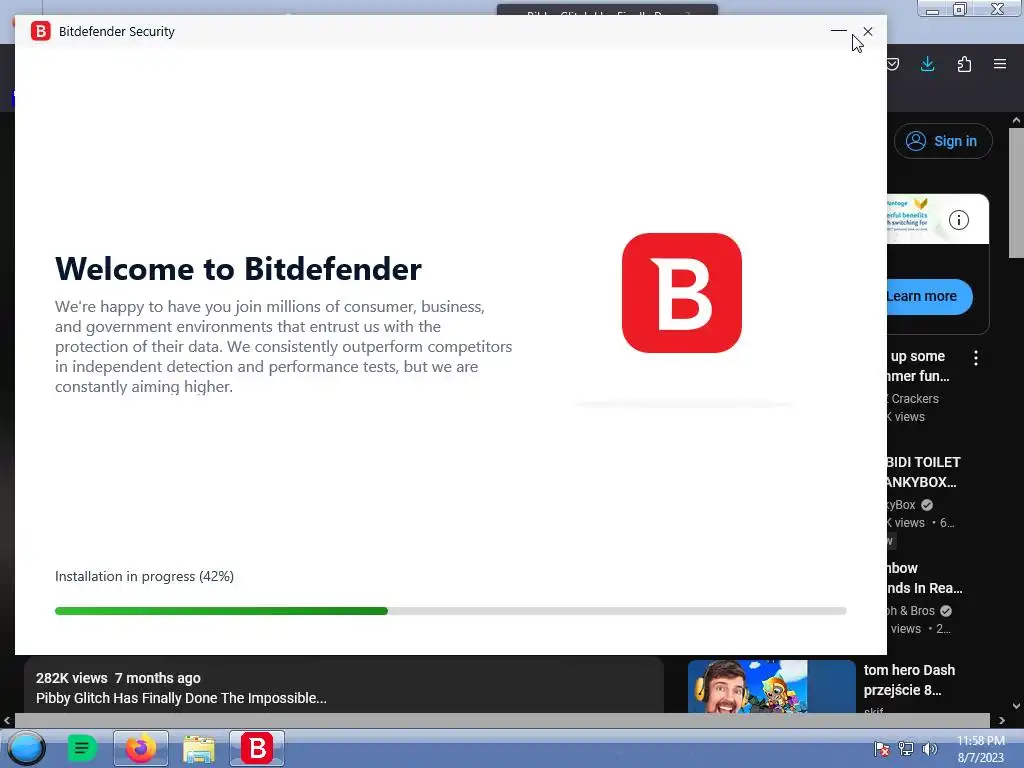Open three-dot menu for 'up some' video
Screen dimensions: 1024x768
tap(976, 358)
